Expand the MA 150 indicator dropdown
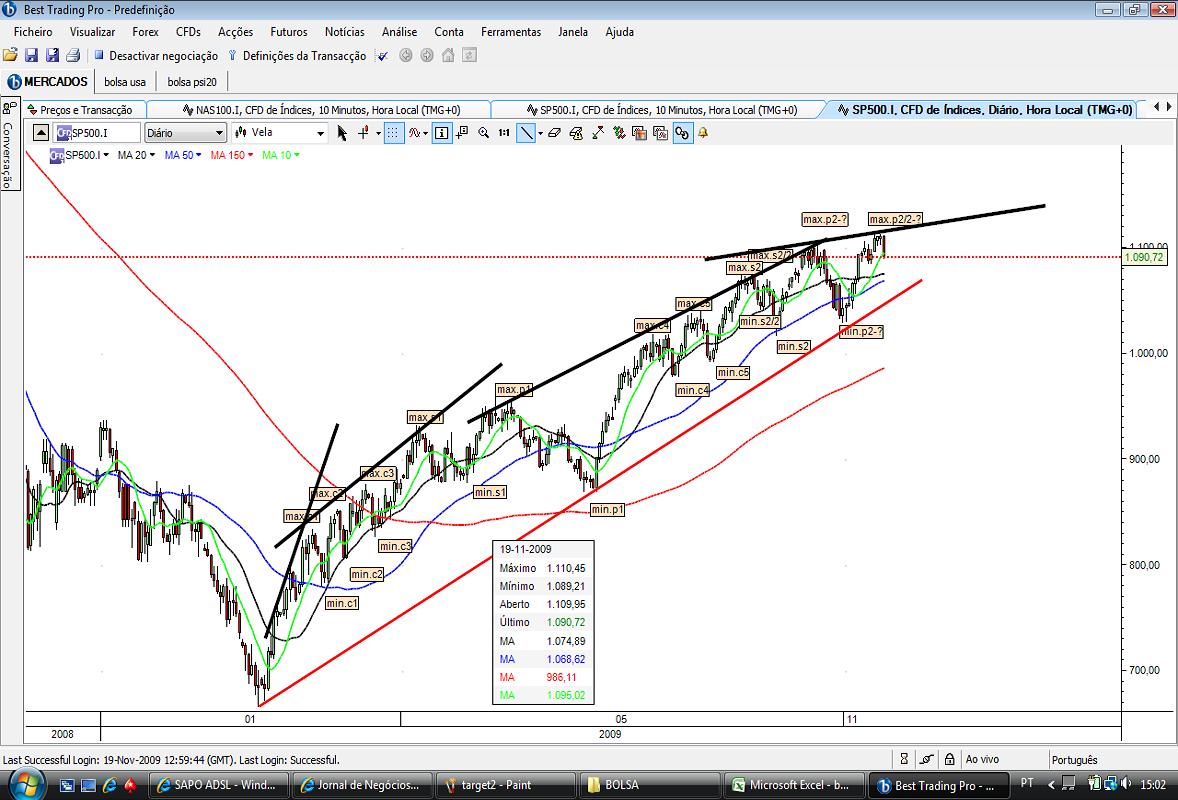The height and width of the screenshot is (800, 1178). [250, 155]
